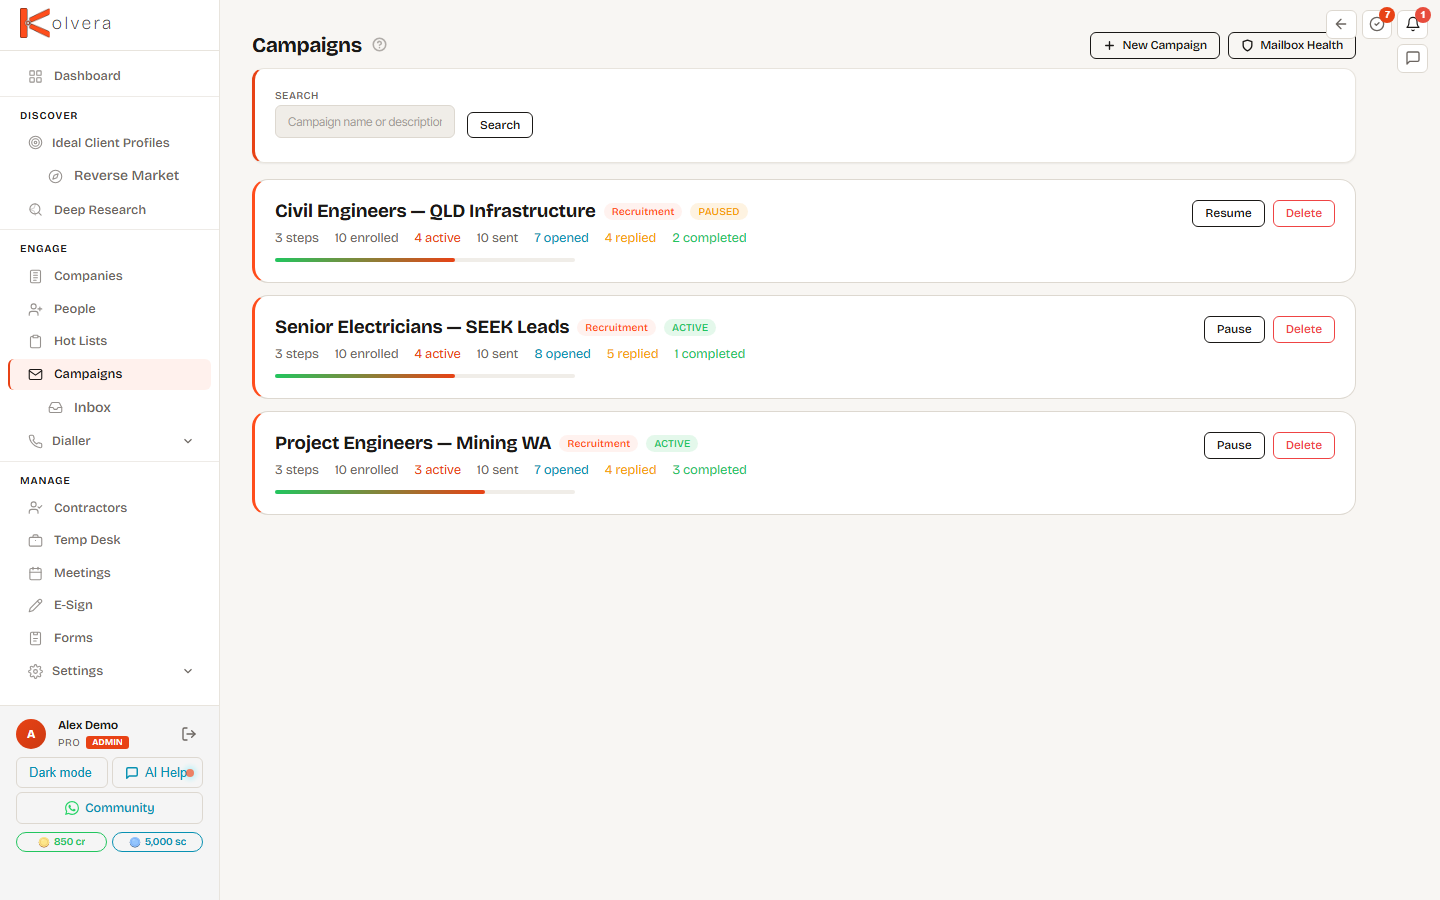The image size is (1440, 900).
Task: Click the Hot Lists clipboard icon
Action: (36, 341)
